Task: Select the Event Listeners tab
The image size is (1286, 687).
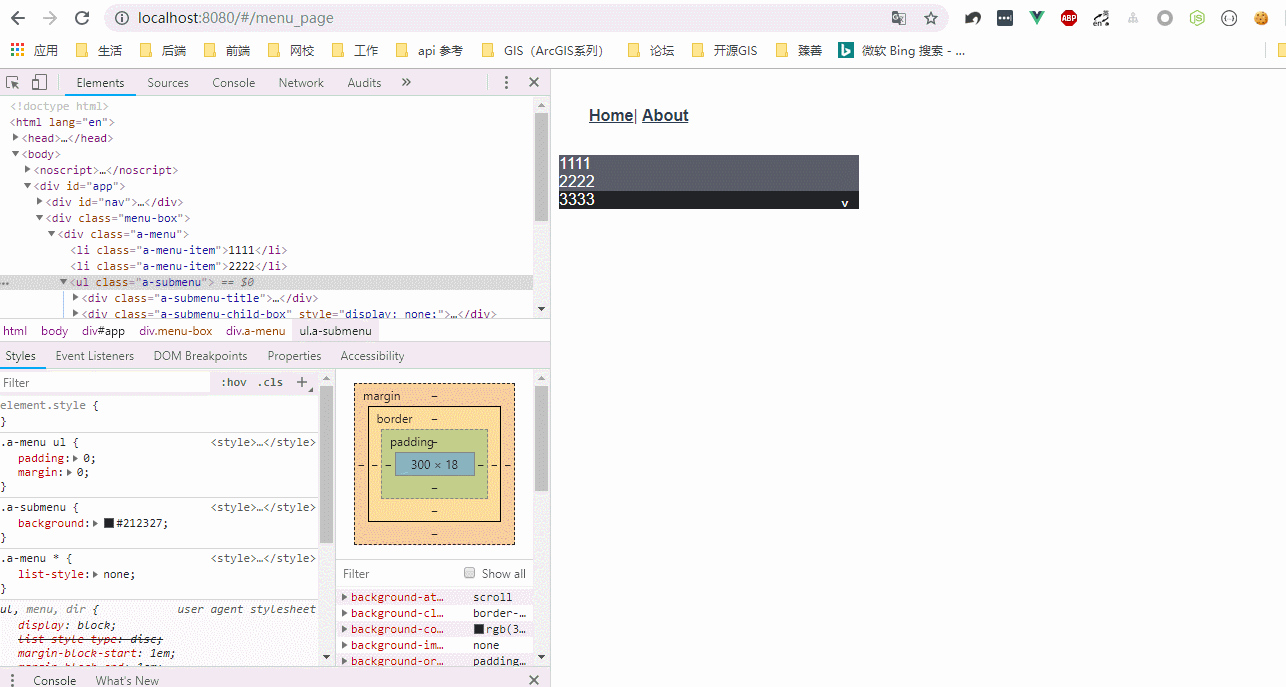Action: click(x=95, y=356)
